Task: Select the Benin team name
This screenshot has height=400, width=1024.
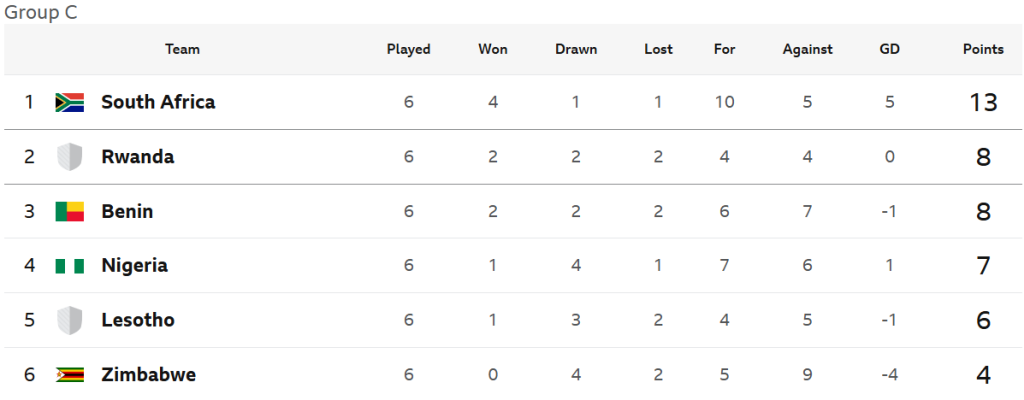Action: (x=127, y=211)
